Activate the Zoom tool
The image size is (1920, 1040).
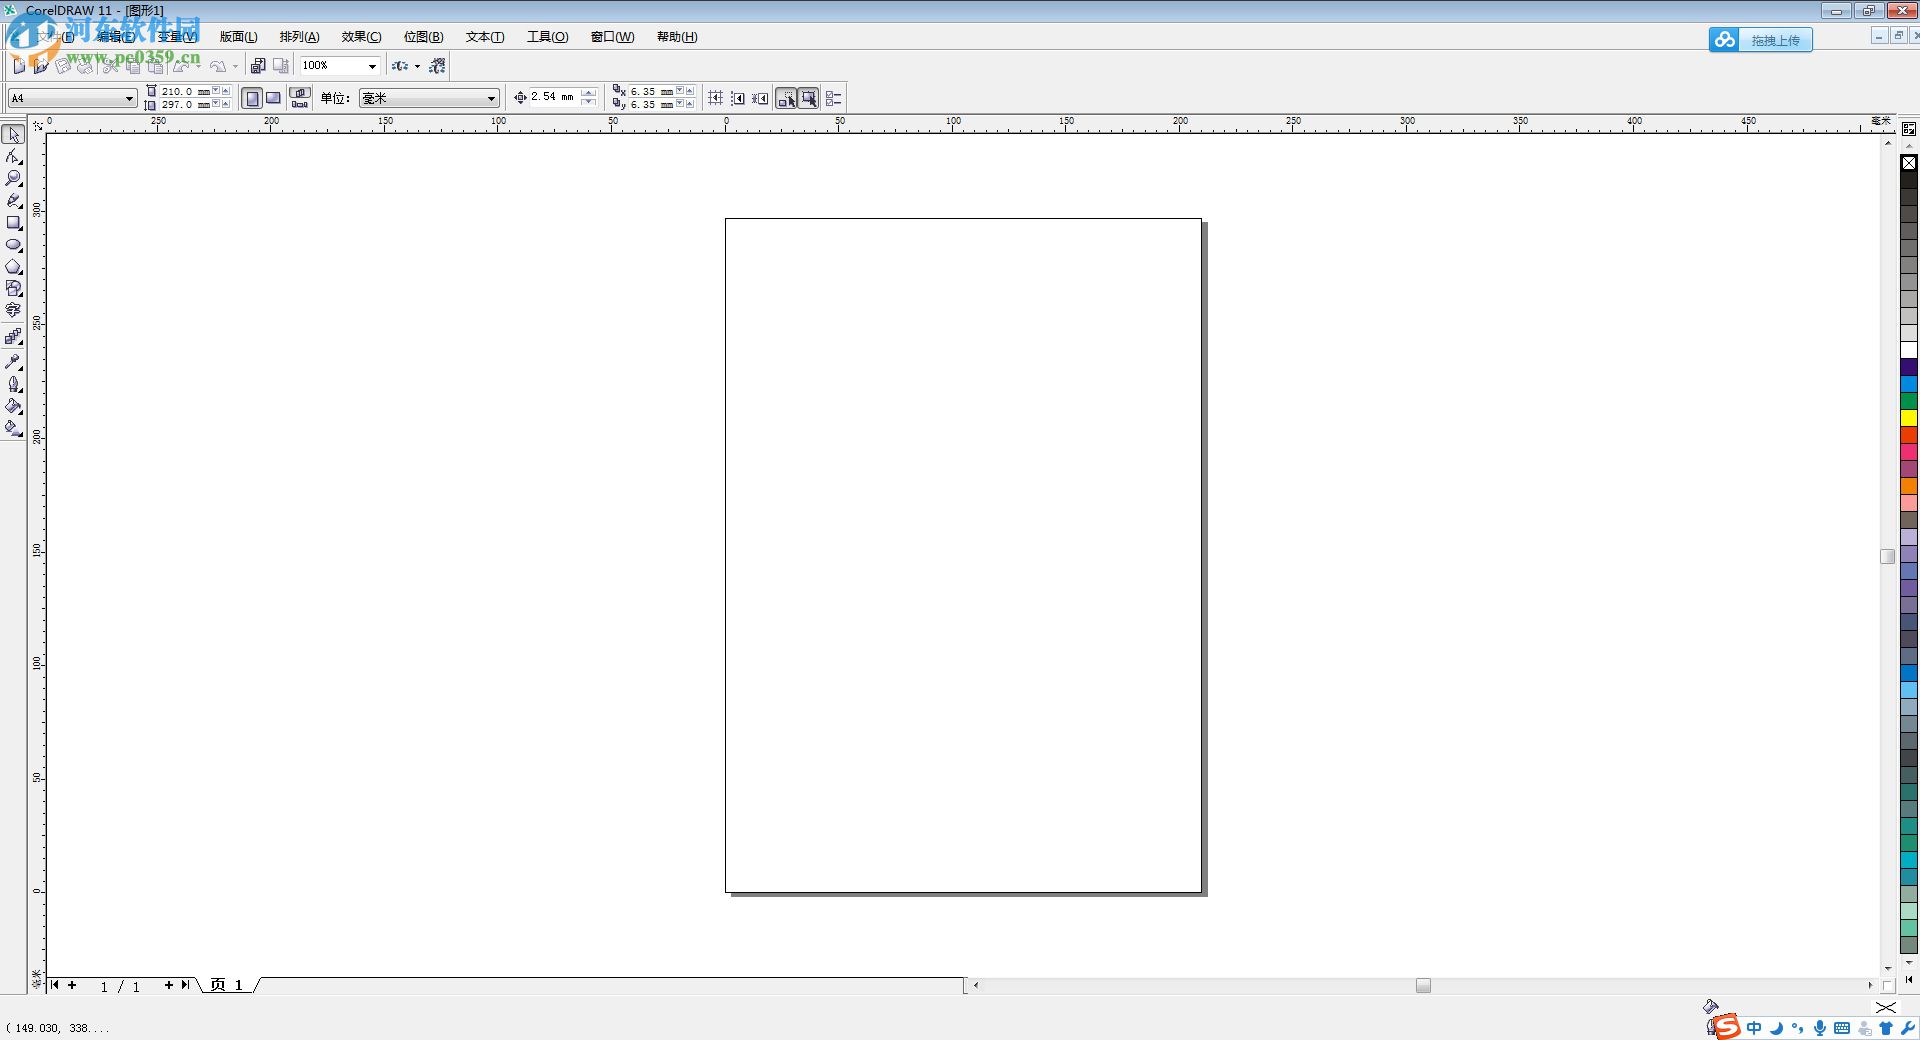(x=13, y=178)
